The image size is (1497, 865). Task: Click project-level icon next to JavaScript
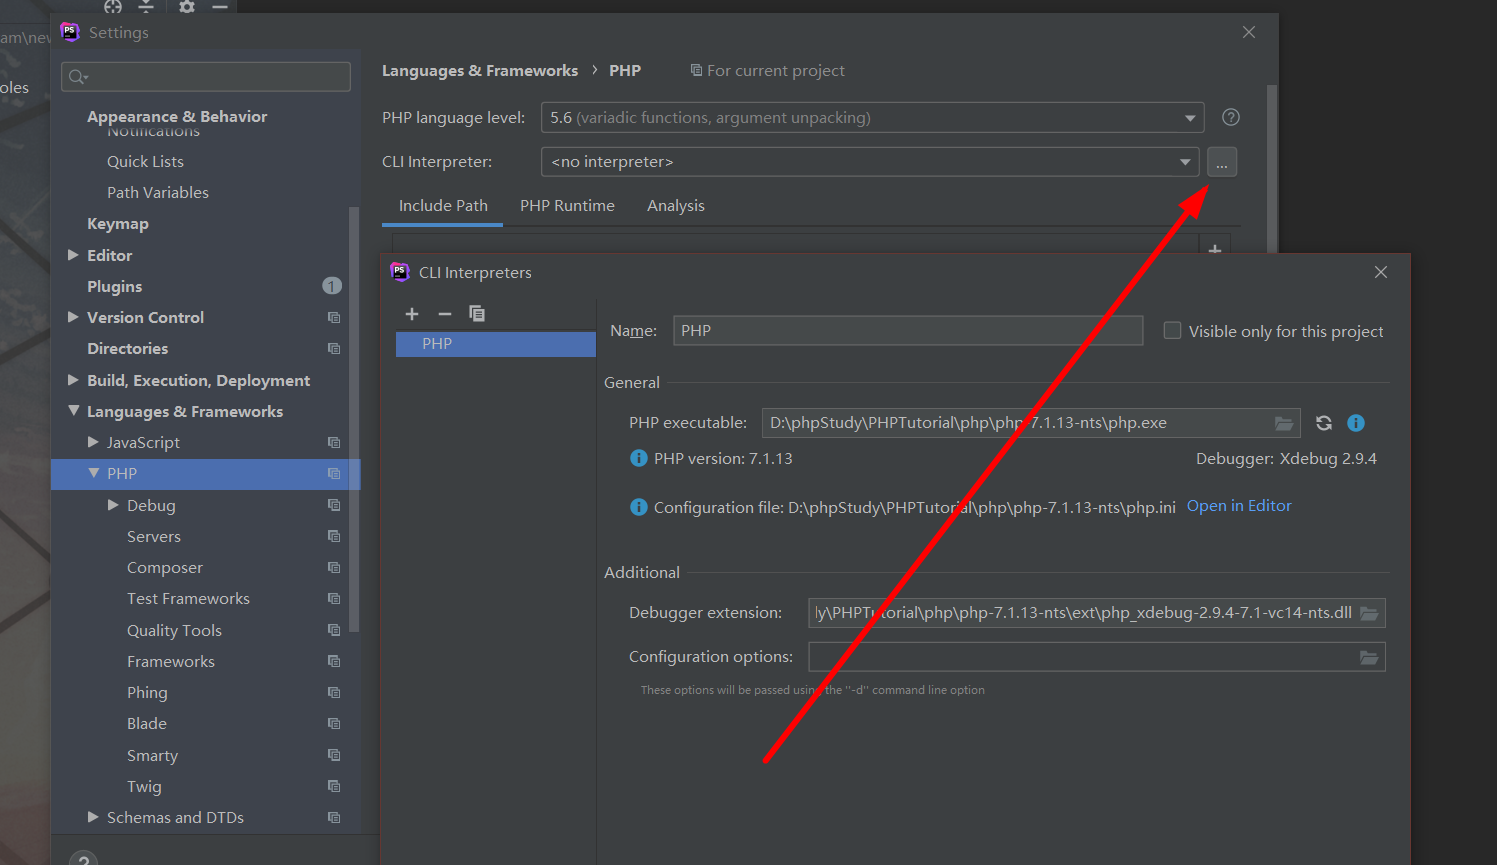(x=334, y=443)
